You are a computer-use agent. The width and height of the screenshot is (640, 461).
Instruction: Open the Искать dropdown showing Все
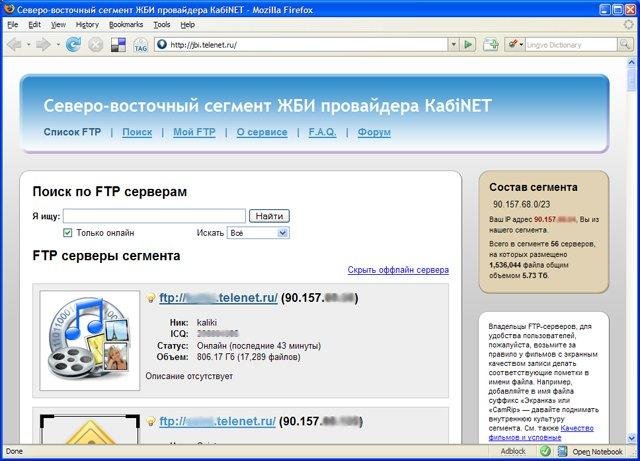click(x=258, y=233)
